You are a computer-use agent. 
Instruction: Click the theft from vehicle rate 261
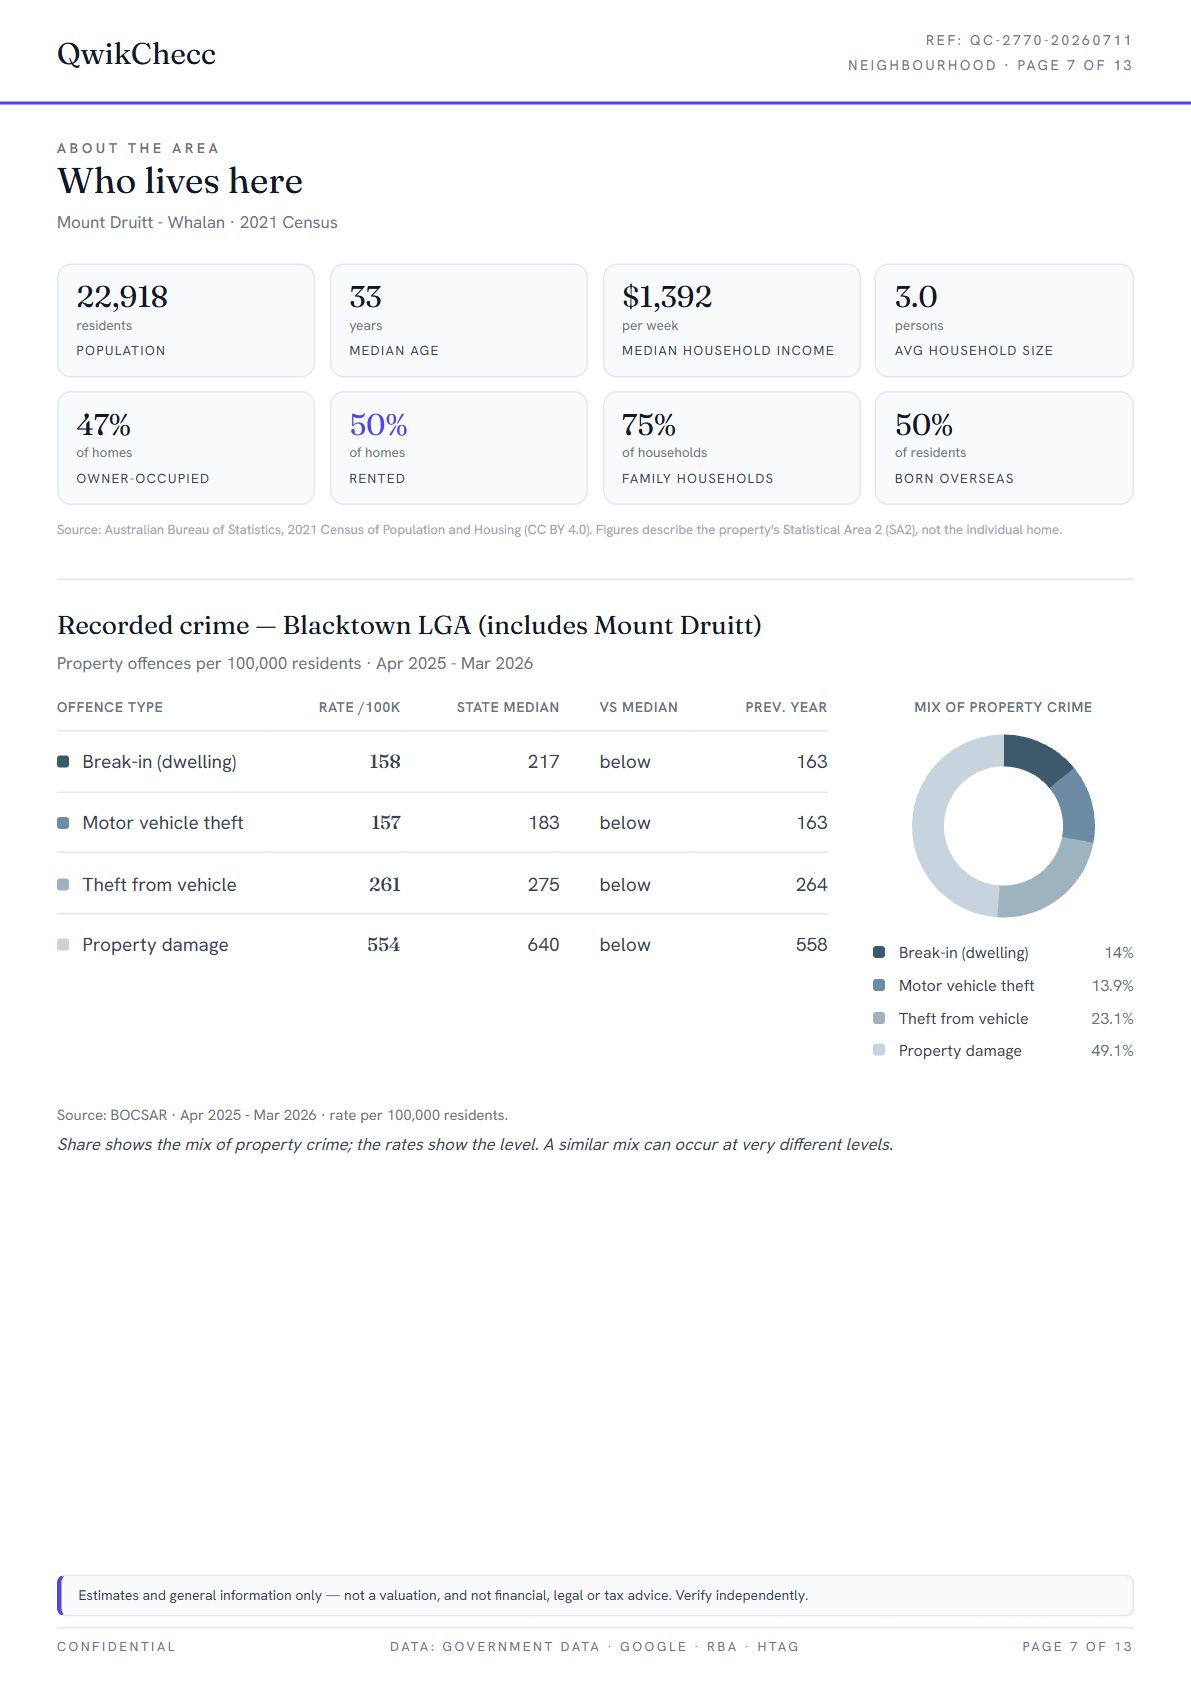384,885
